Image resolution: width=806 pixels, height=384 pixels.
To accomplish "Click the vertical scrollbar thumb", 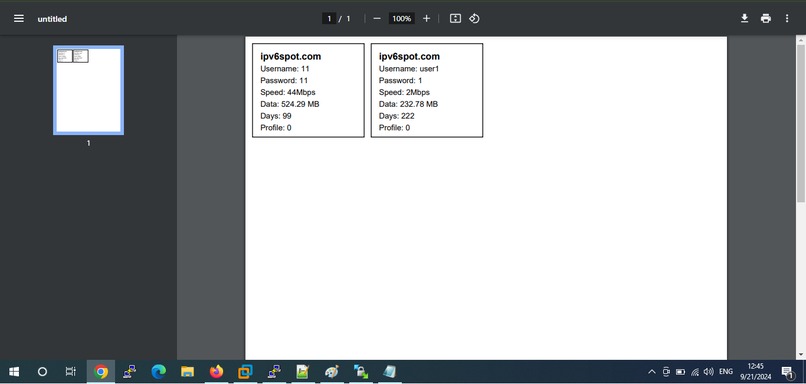I will (x=800, y=123).
